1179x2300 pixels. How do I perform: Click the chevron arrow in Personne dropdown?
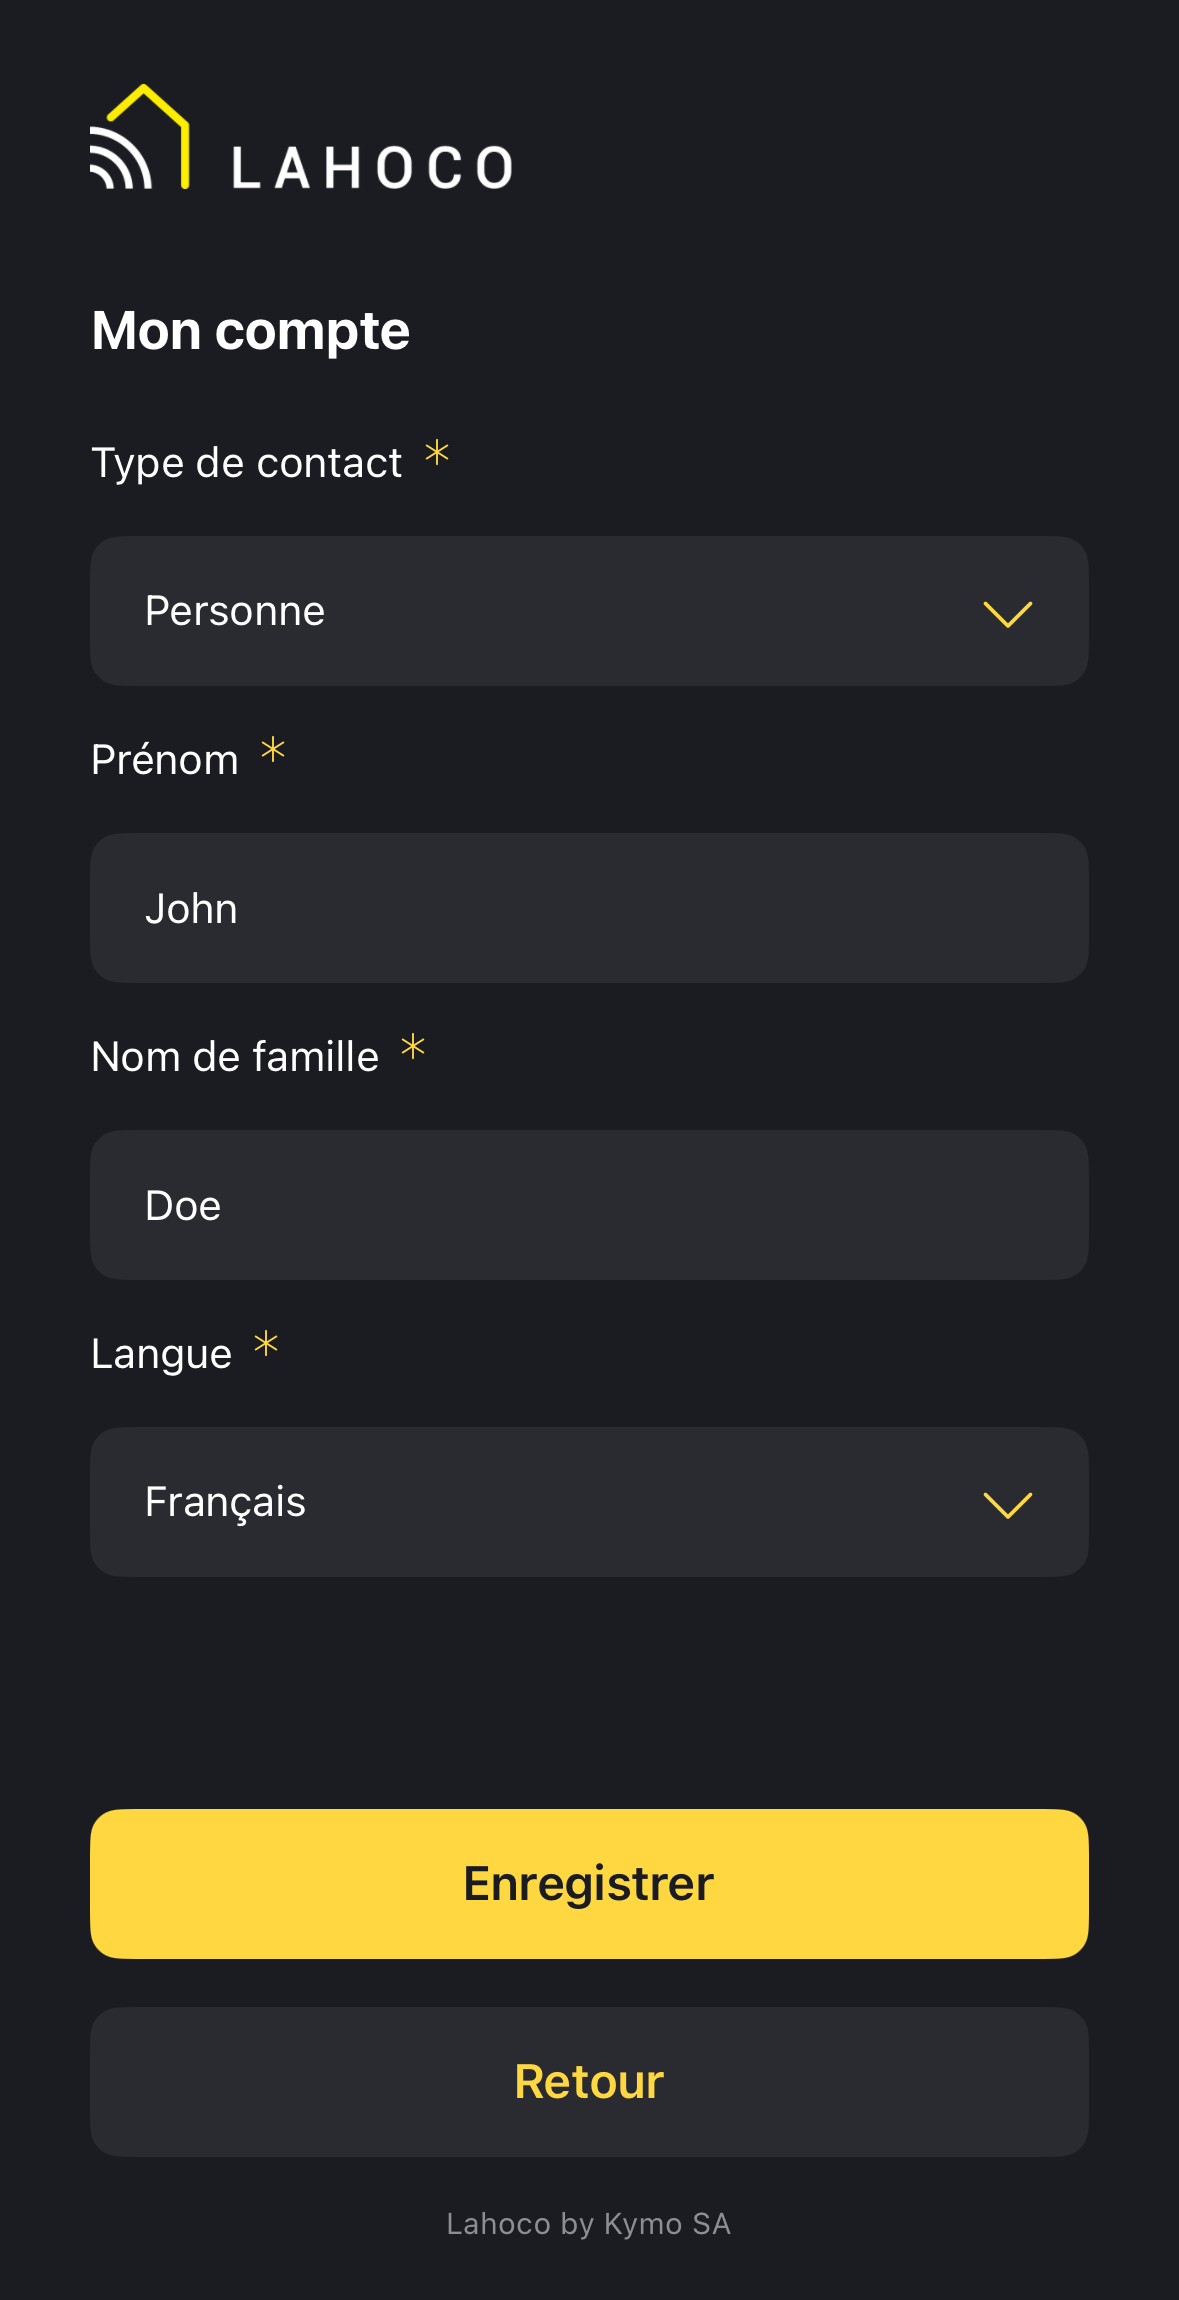pos(1007,613)
